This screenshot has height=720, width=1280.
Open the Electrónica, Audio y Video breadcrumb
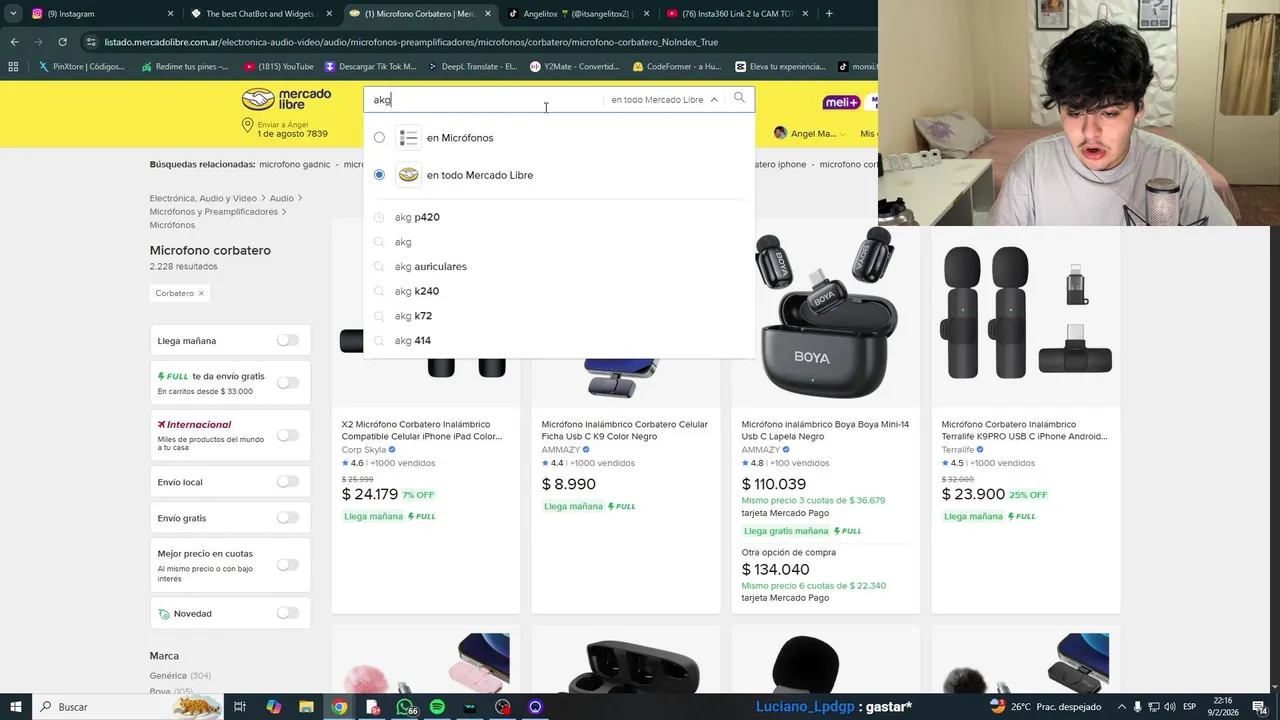[203, 198]
